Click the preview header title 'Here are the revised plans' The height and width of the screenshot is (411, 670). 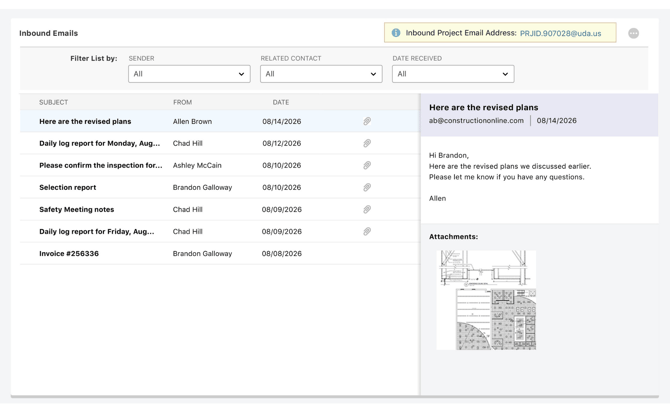pos(483,107)
